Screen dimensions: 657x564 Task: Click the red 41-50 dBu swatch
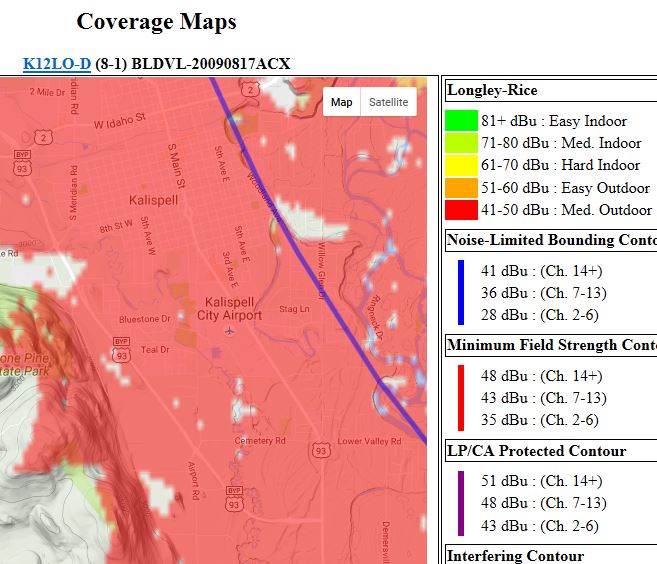[461, 210]
